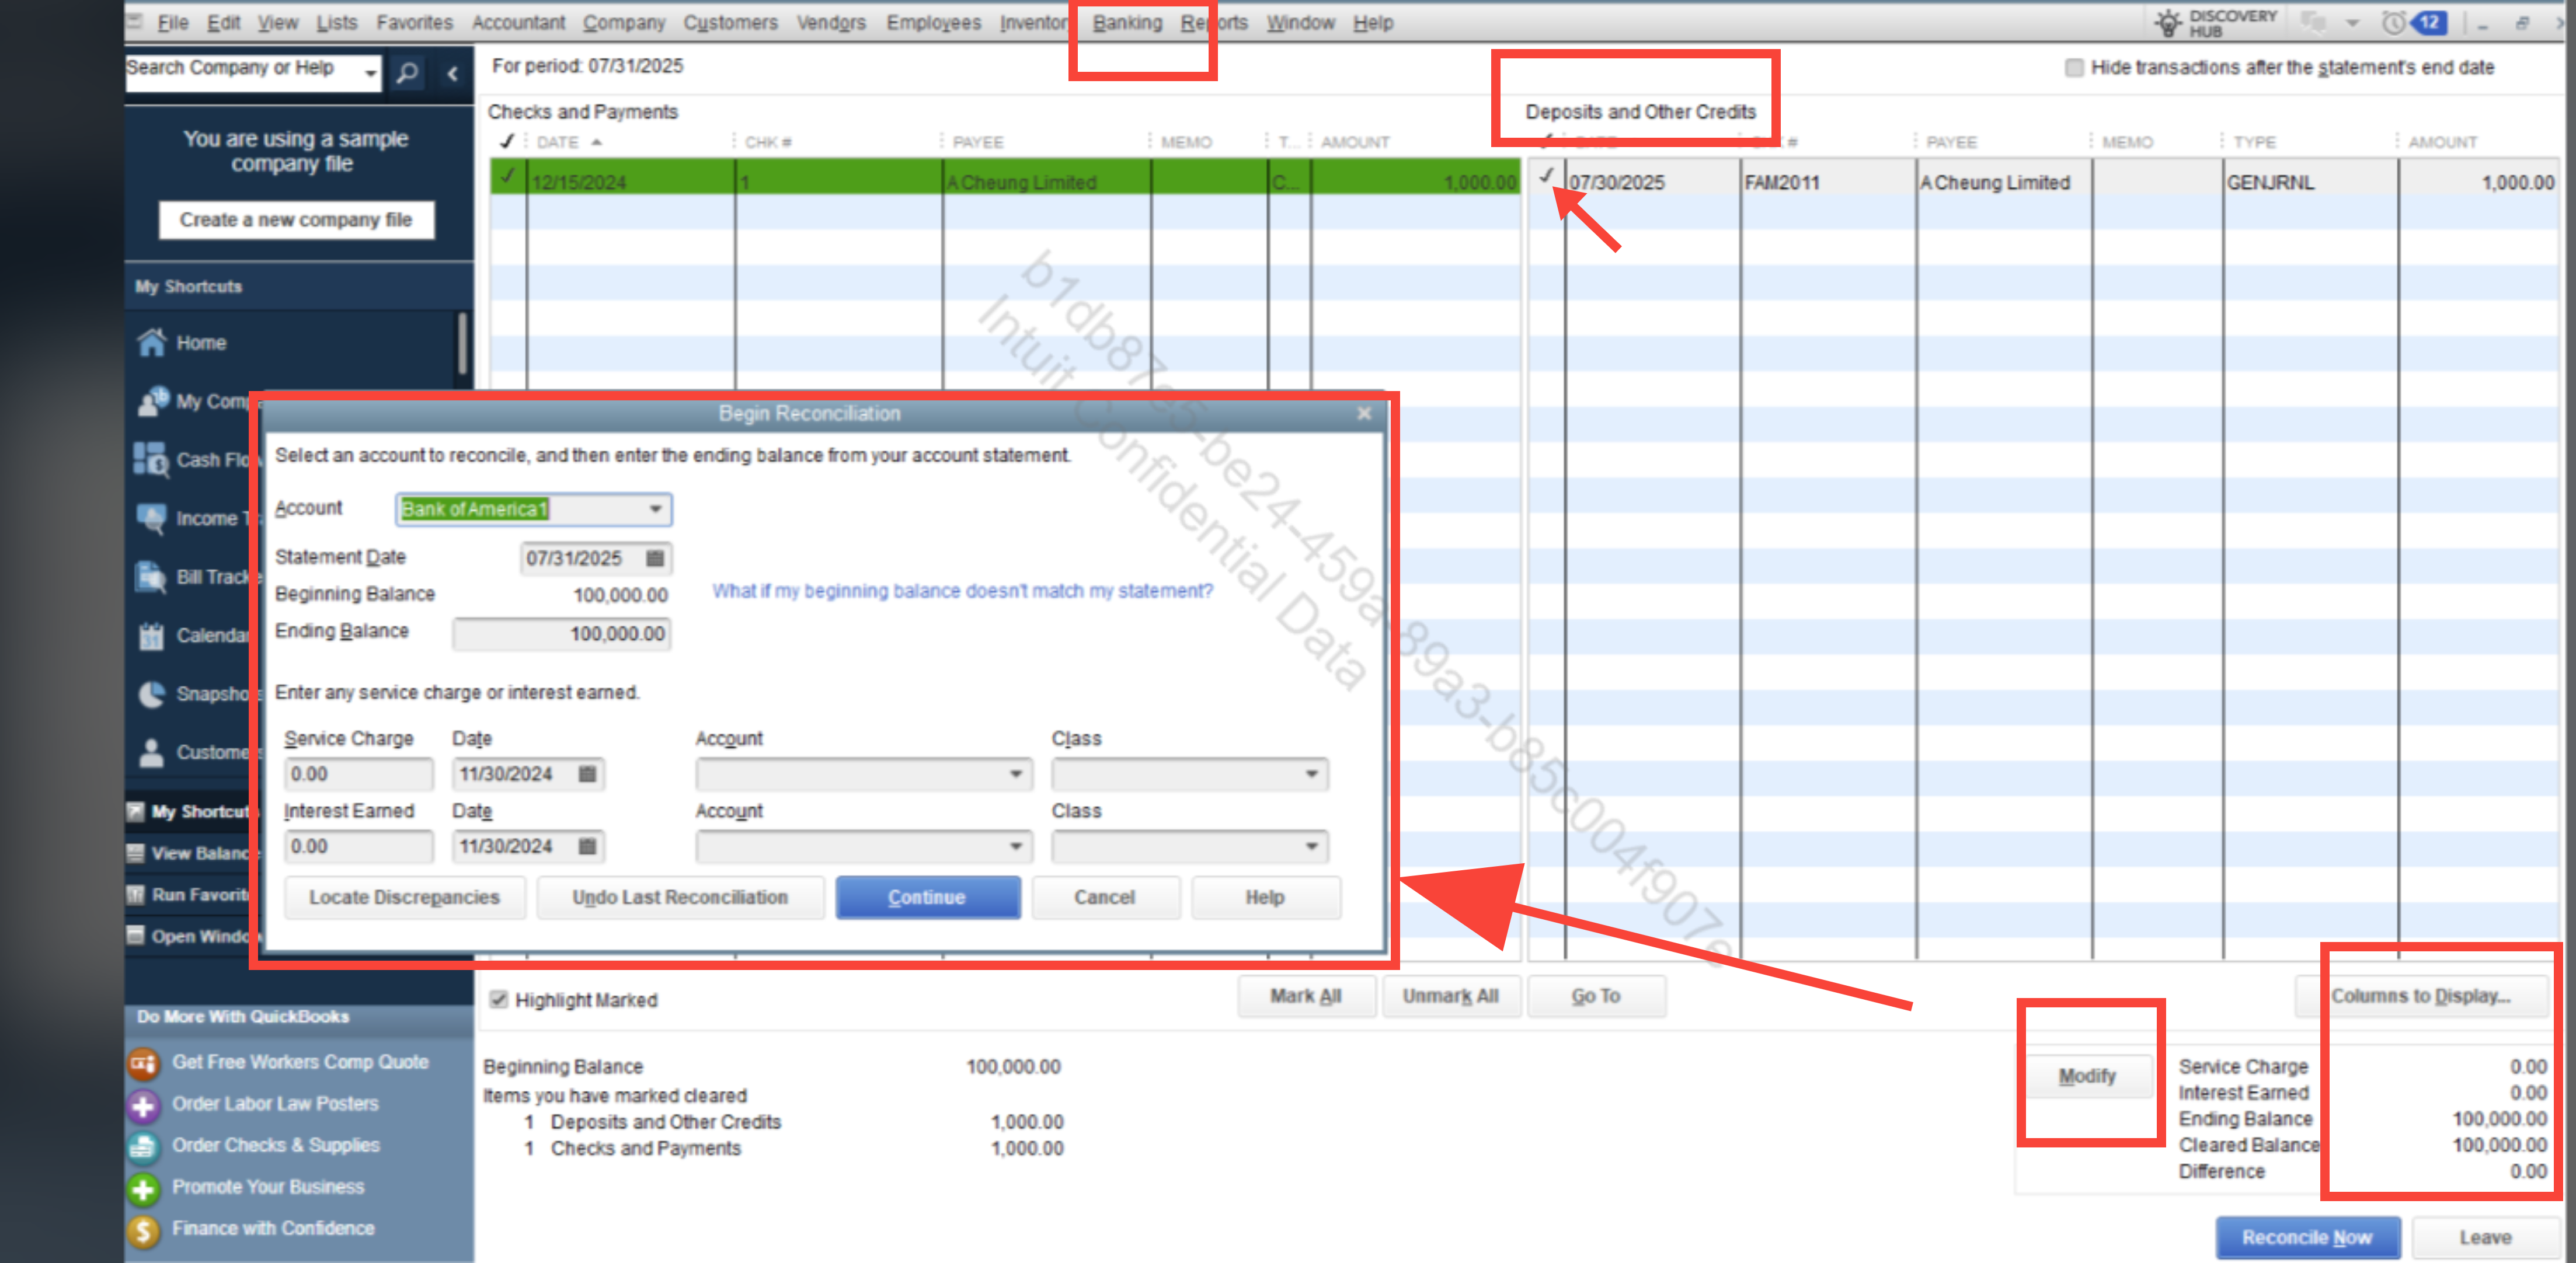Open the Employees menu
This screenshot has width=2576, height=1263.
point(933,22)
